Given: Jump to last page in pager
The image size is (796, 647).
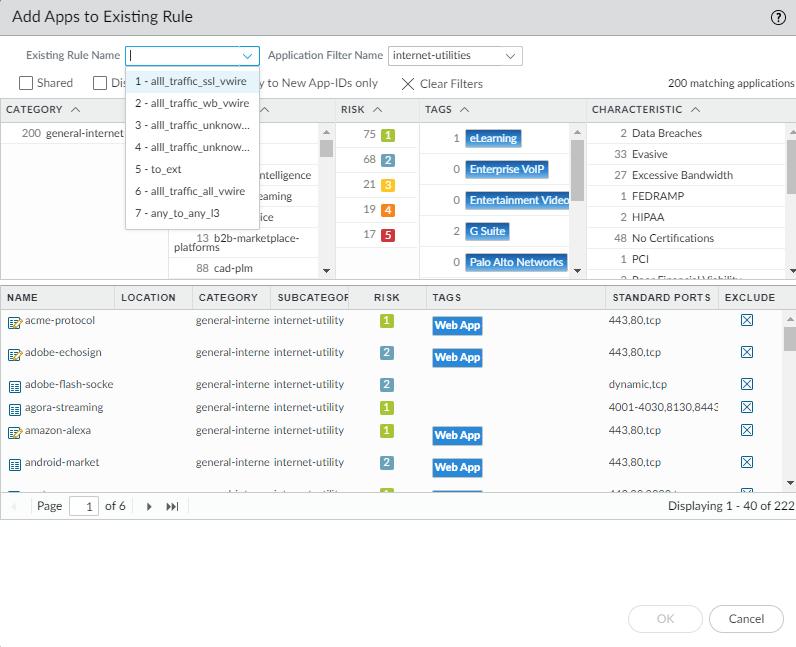Looking at the screenshot, I should [172, 507].
